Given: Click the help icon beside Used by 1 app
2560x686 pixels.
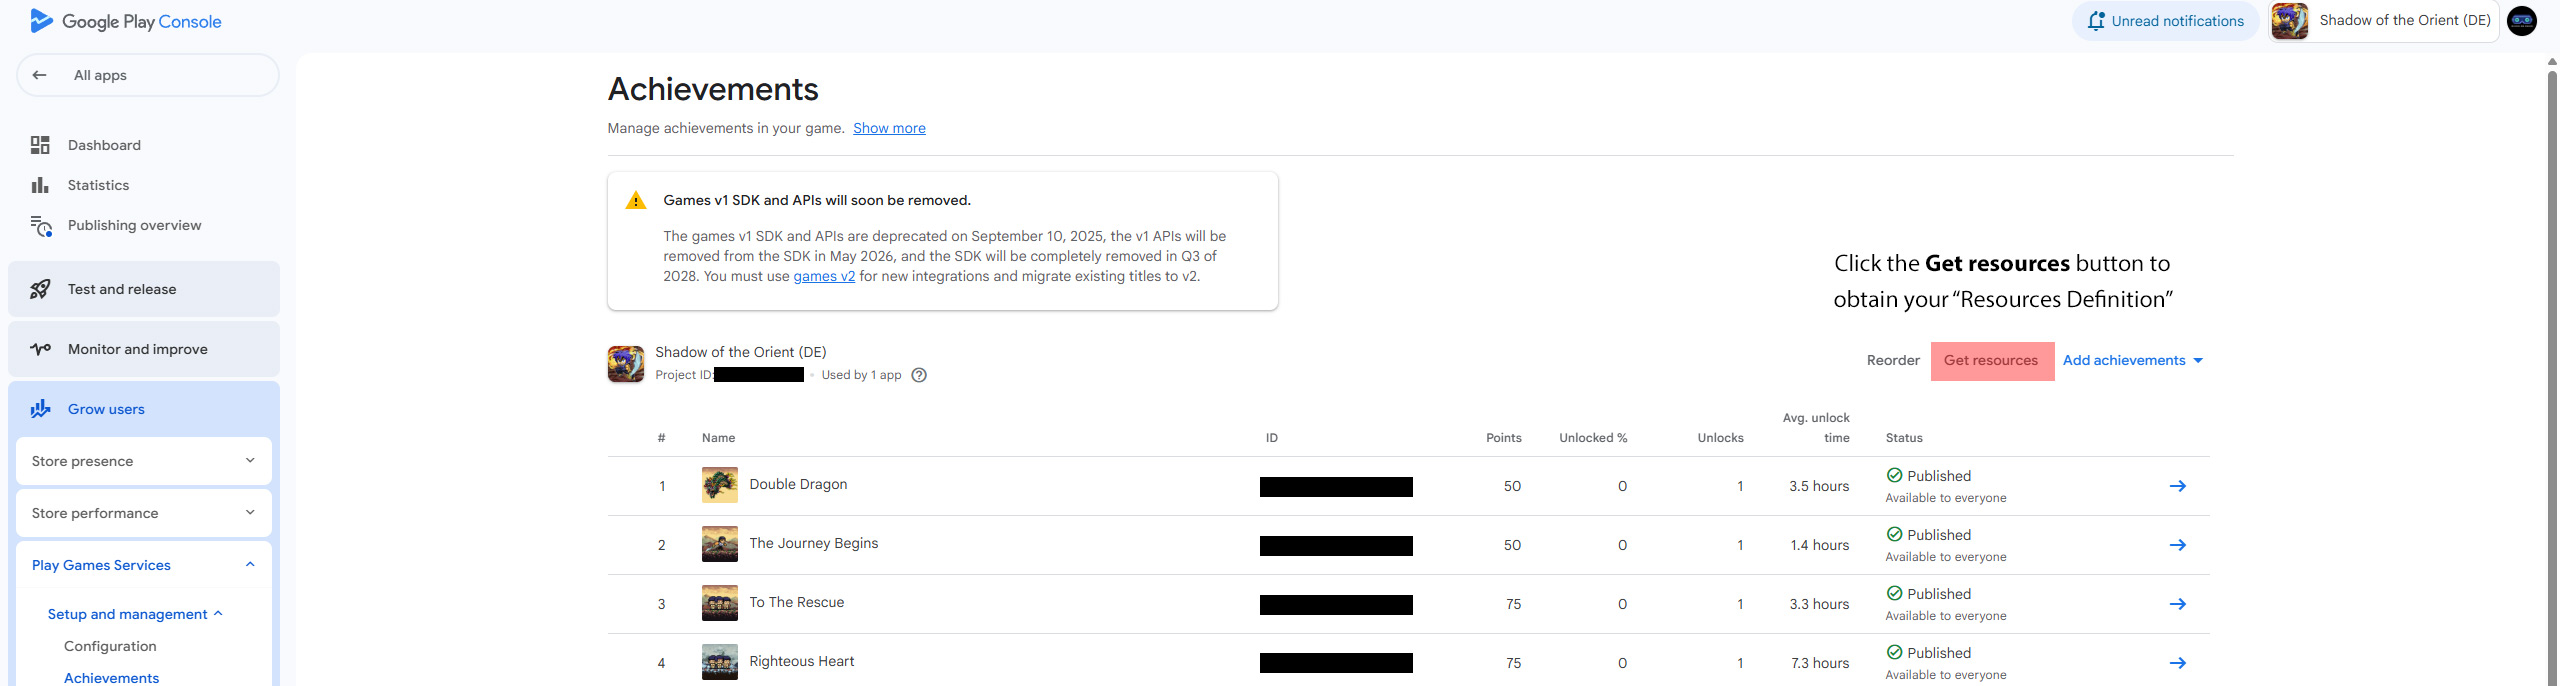Looking at the screenshot, I should pos(919,375).
